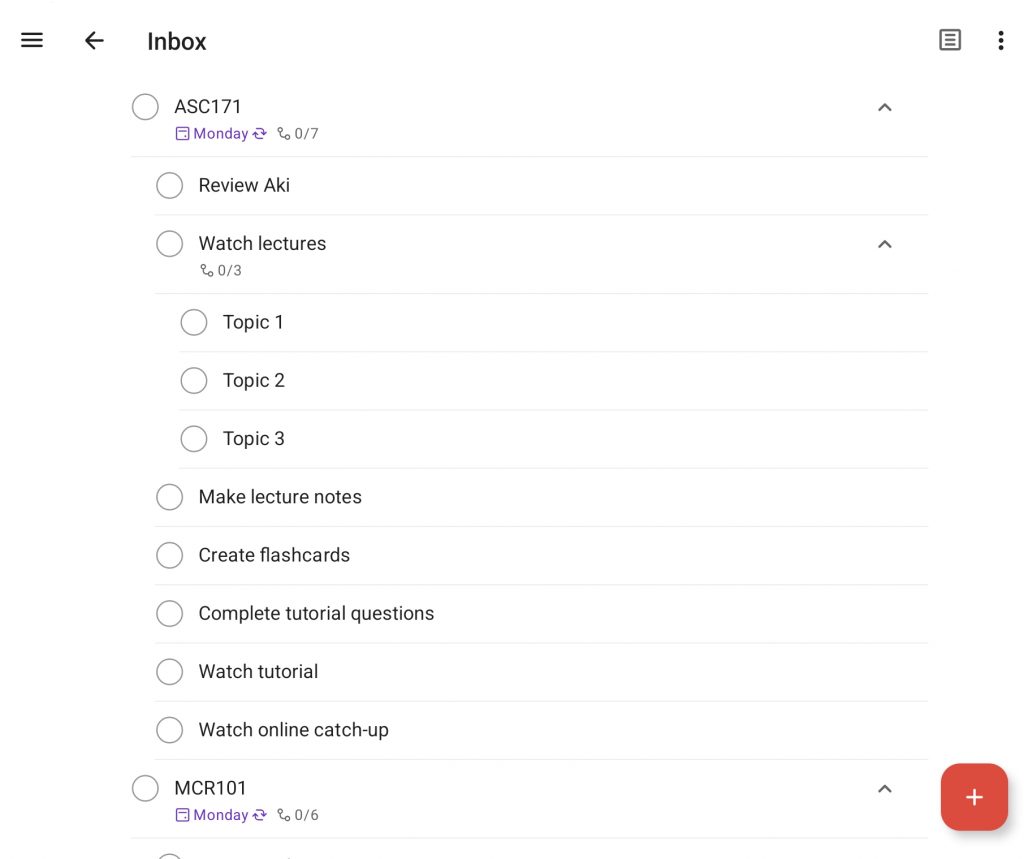The image size is (1024, 859).
Task: Complete the Topic 2 subtask
Action: [194, 380]
